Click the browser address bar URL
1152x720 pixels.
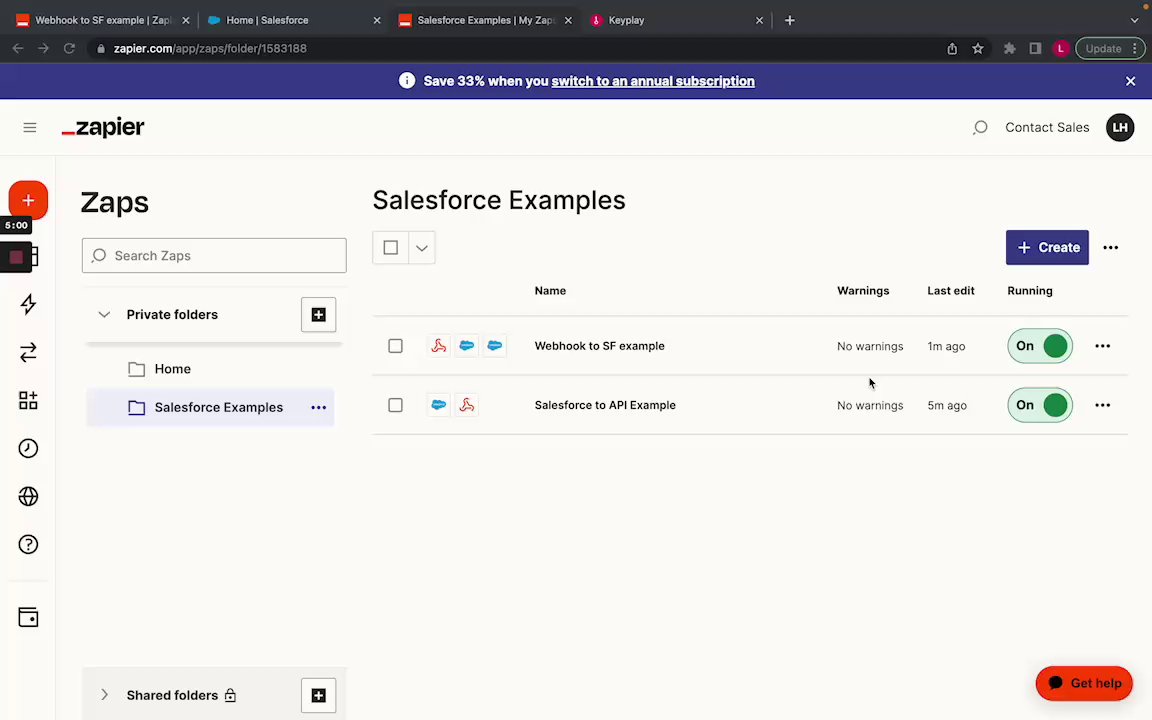(x=210, y=48)
